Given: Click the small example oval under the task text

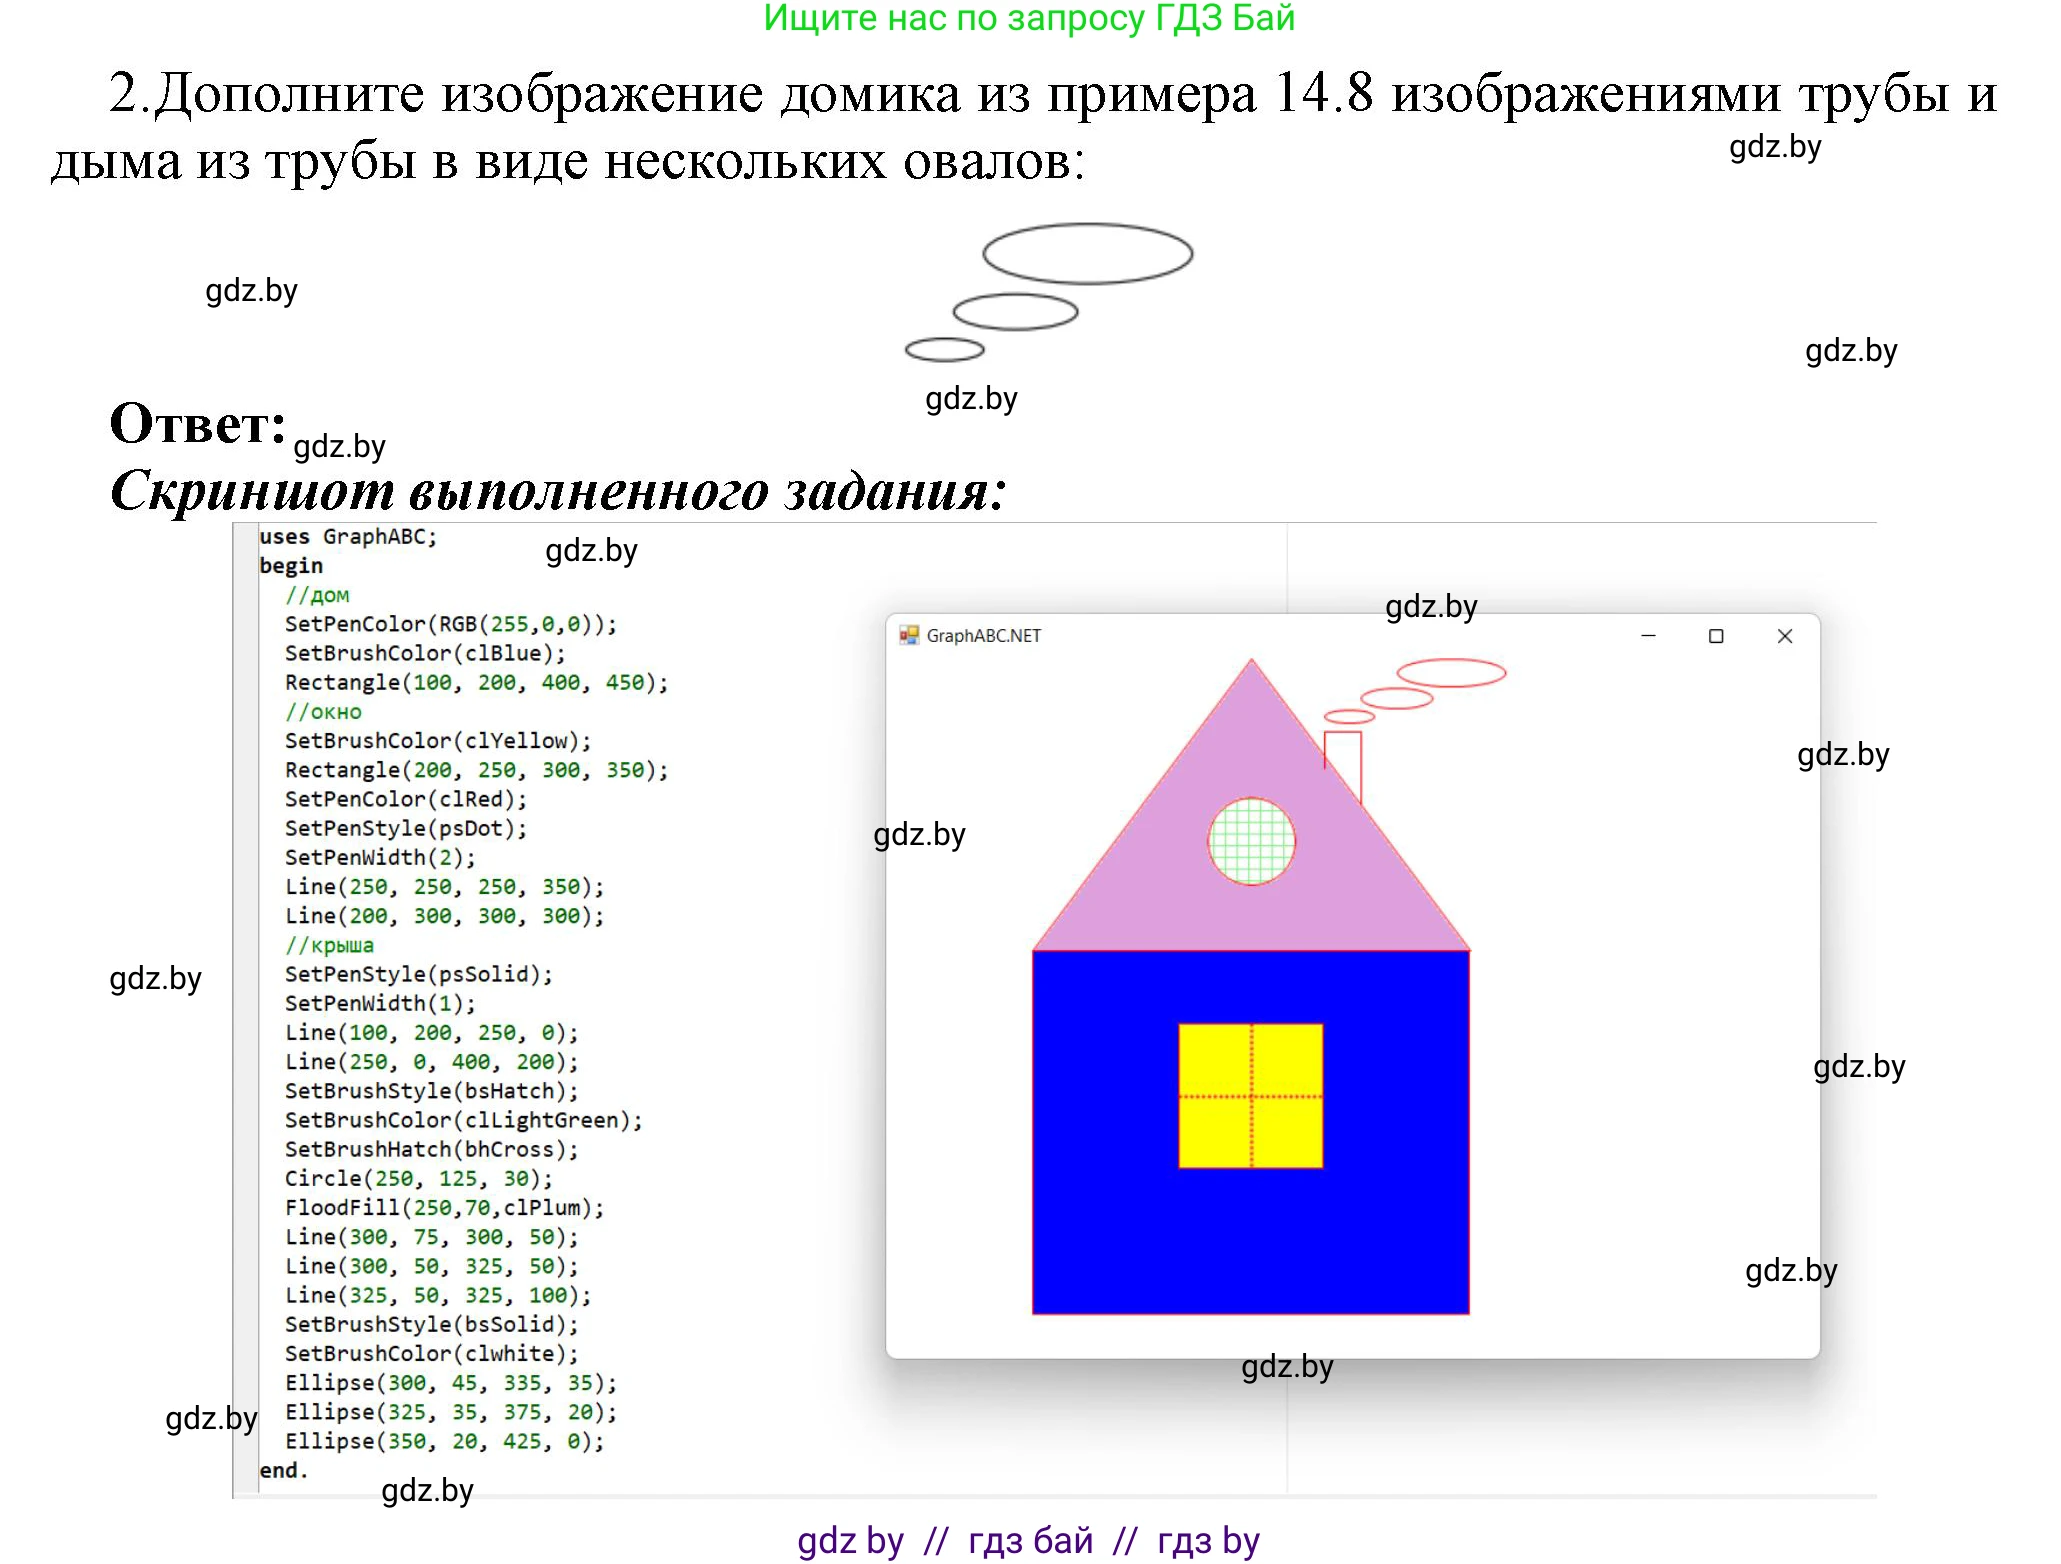Looking at the screenshot, I should click(944, 349).
